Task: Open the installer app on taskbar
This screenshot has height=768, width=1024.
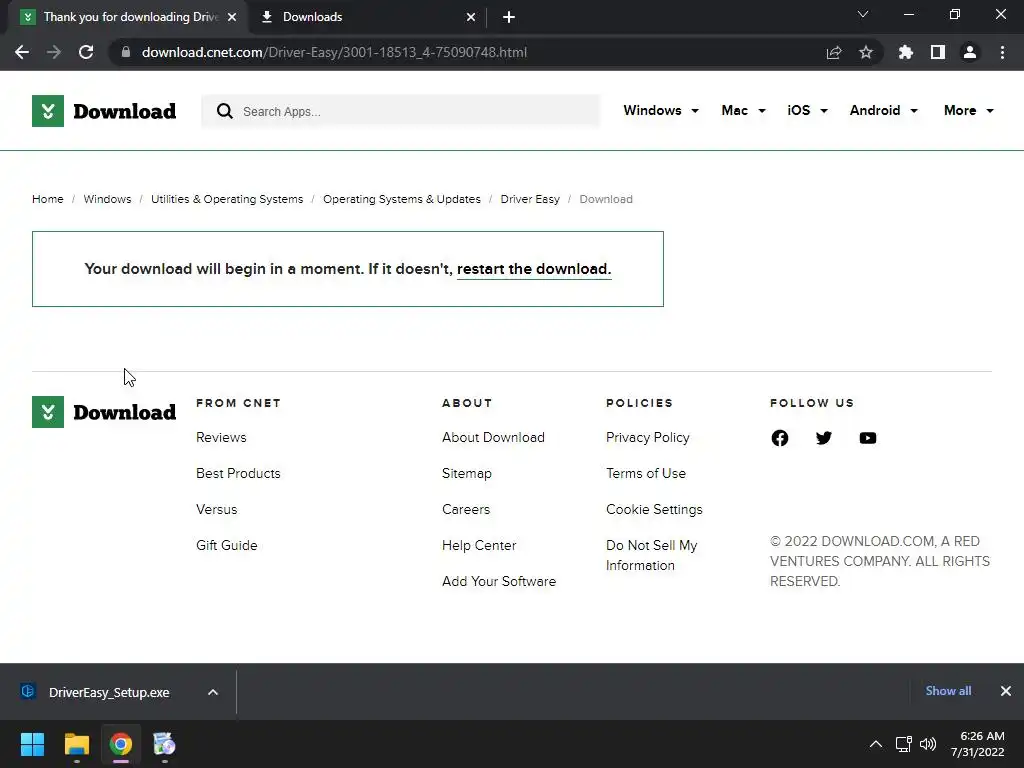Action: tap(165, 744)
